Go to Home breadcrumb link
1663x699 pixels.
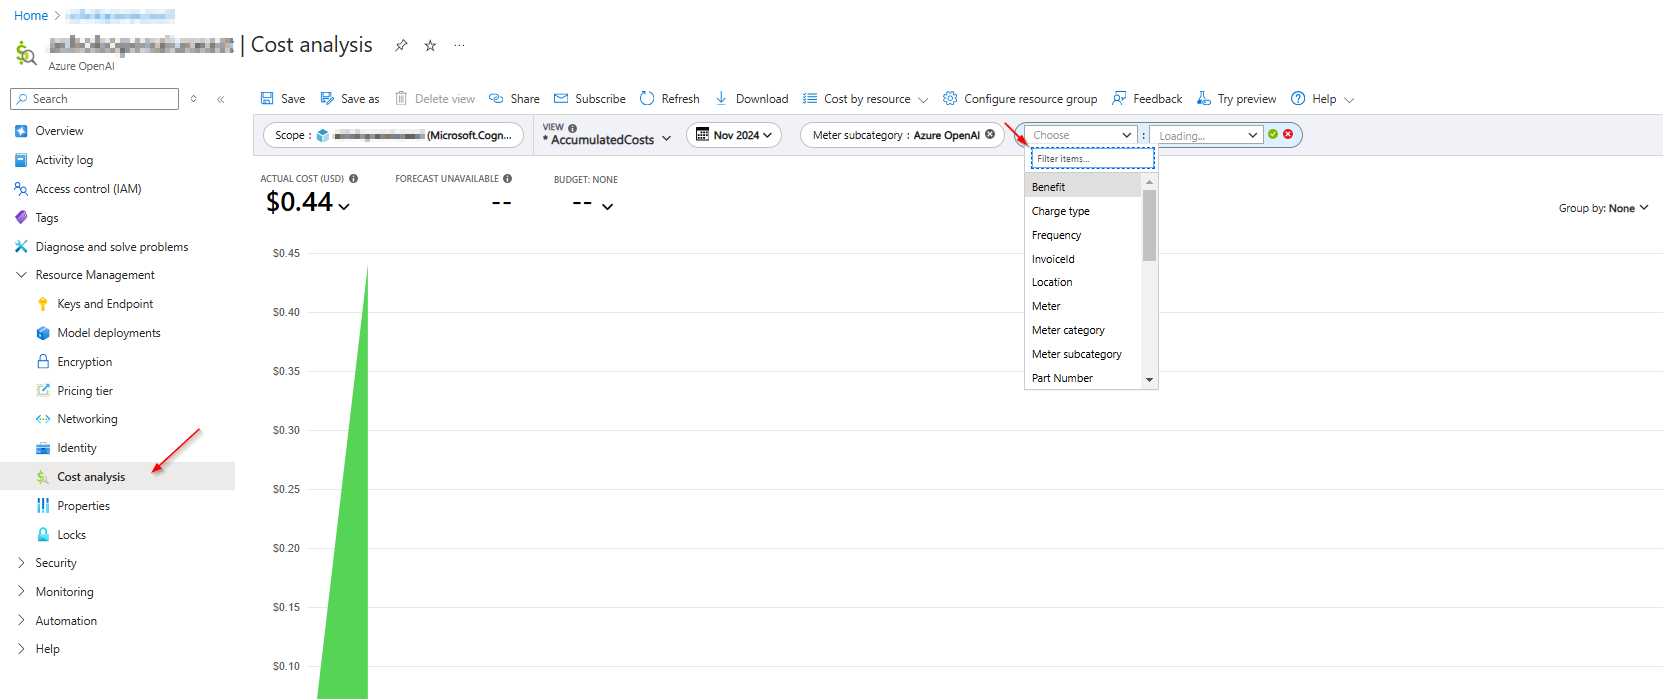pos(31,15)
